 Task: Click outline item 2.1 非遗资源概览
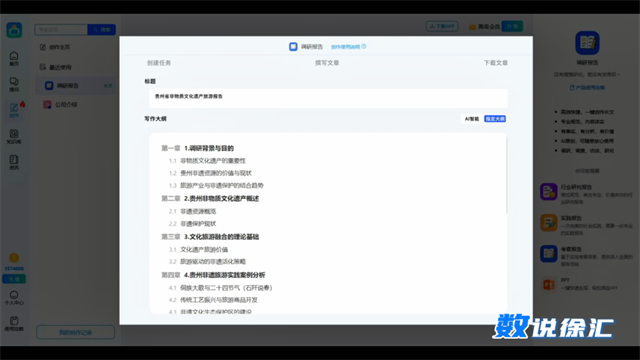192,211
